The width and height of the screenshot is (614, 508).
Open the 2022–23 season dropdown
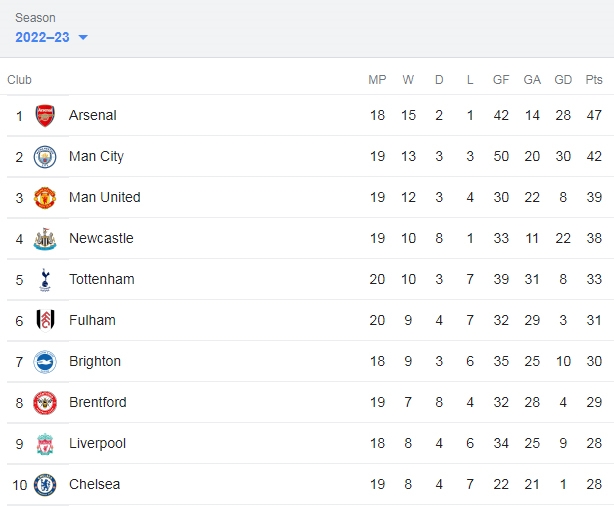click(51, 37)
